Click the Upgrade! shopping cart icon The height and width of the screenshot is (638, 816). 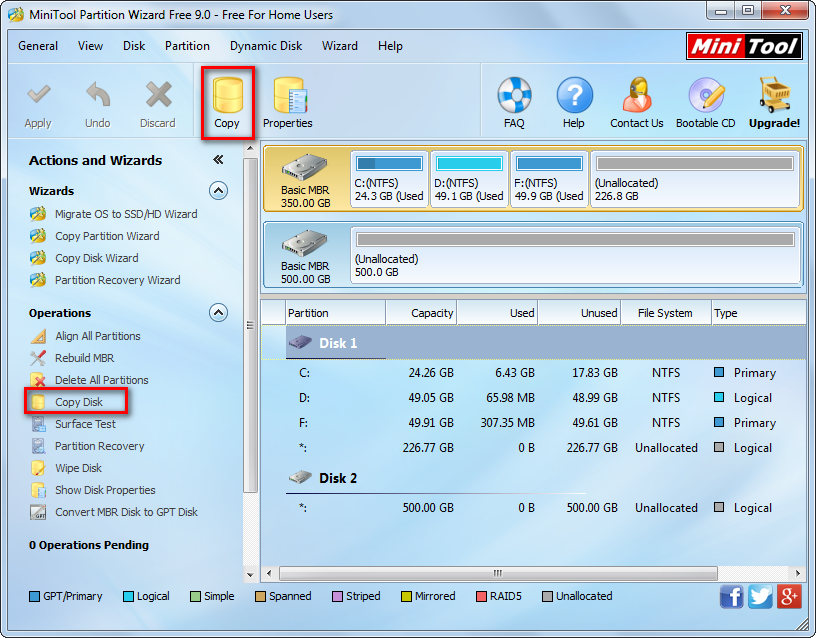[774, 95]
